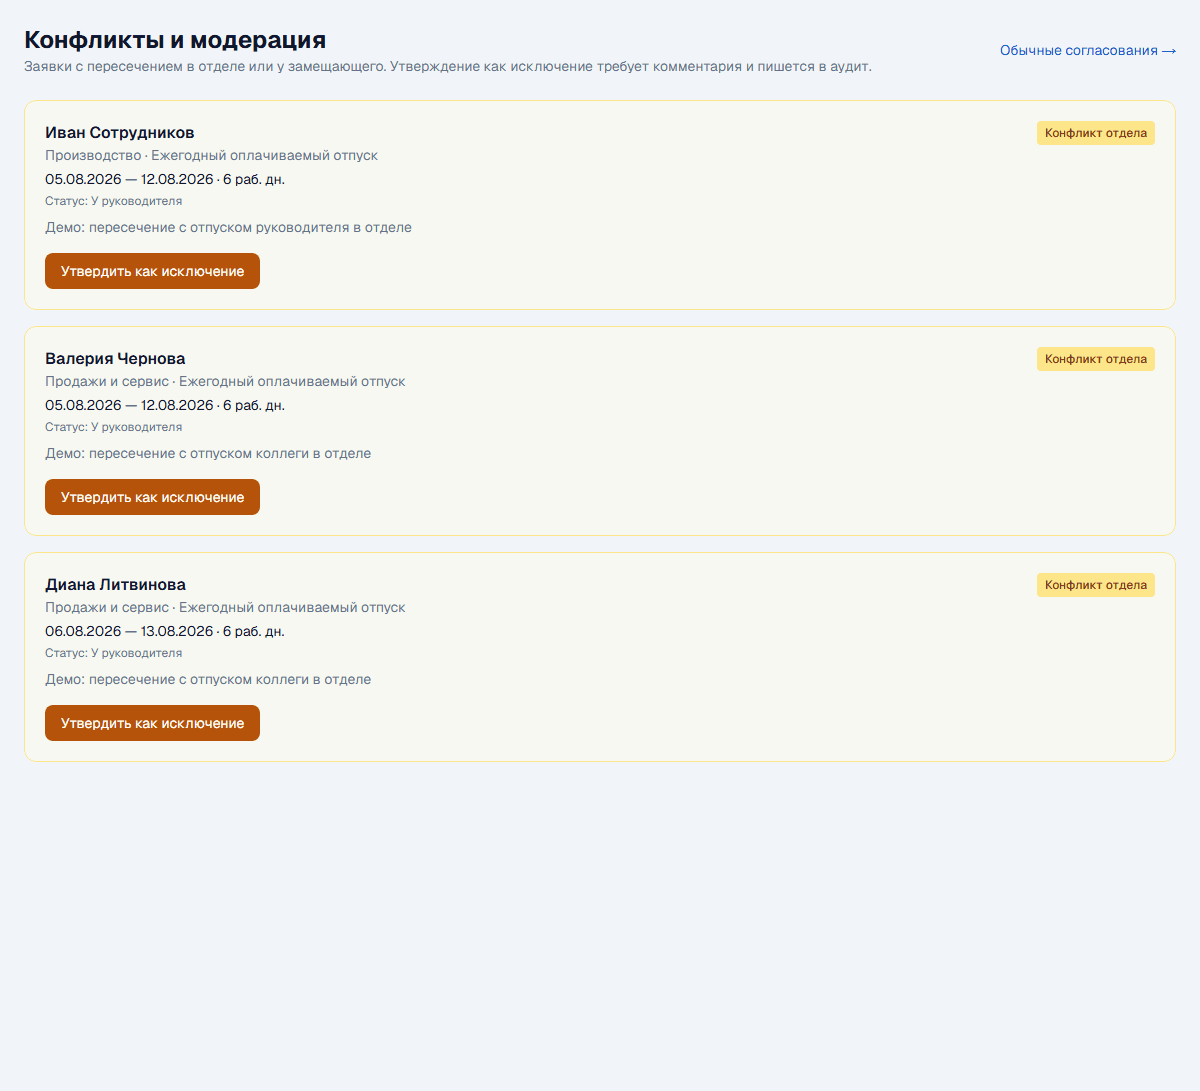Click Валерия Чернова's коллеги overlap note
The height and width of the screenshot is (1091, 1200).
[208, 454]
